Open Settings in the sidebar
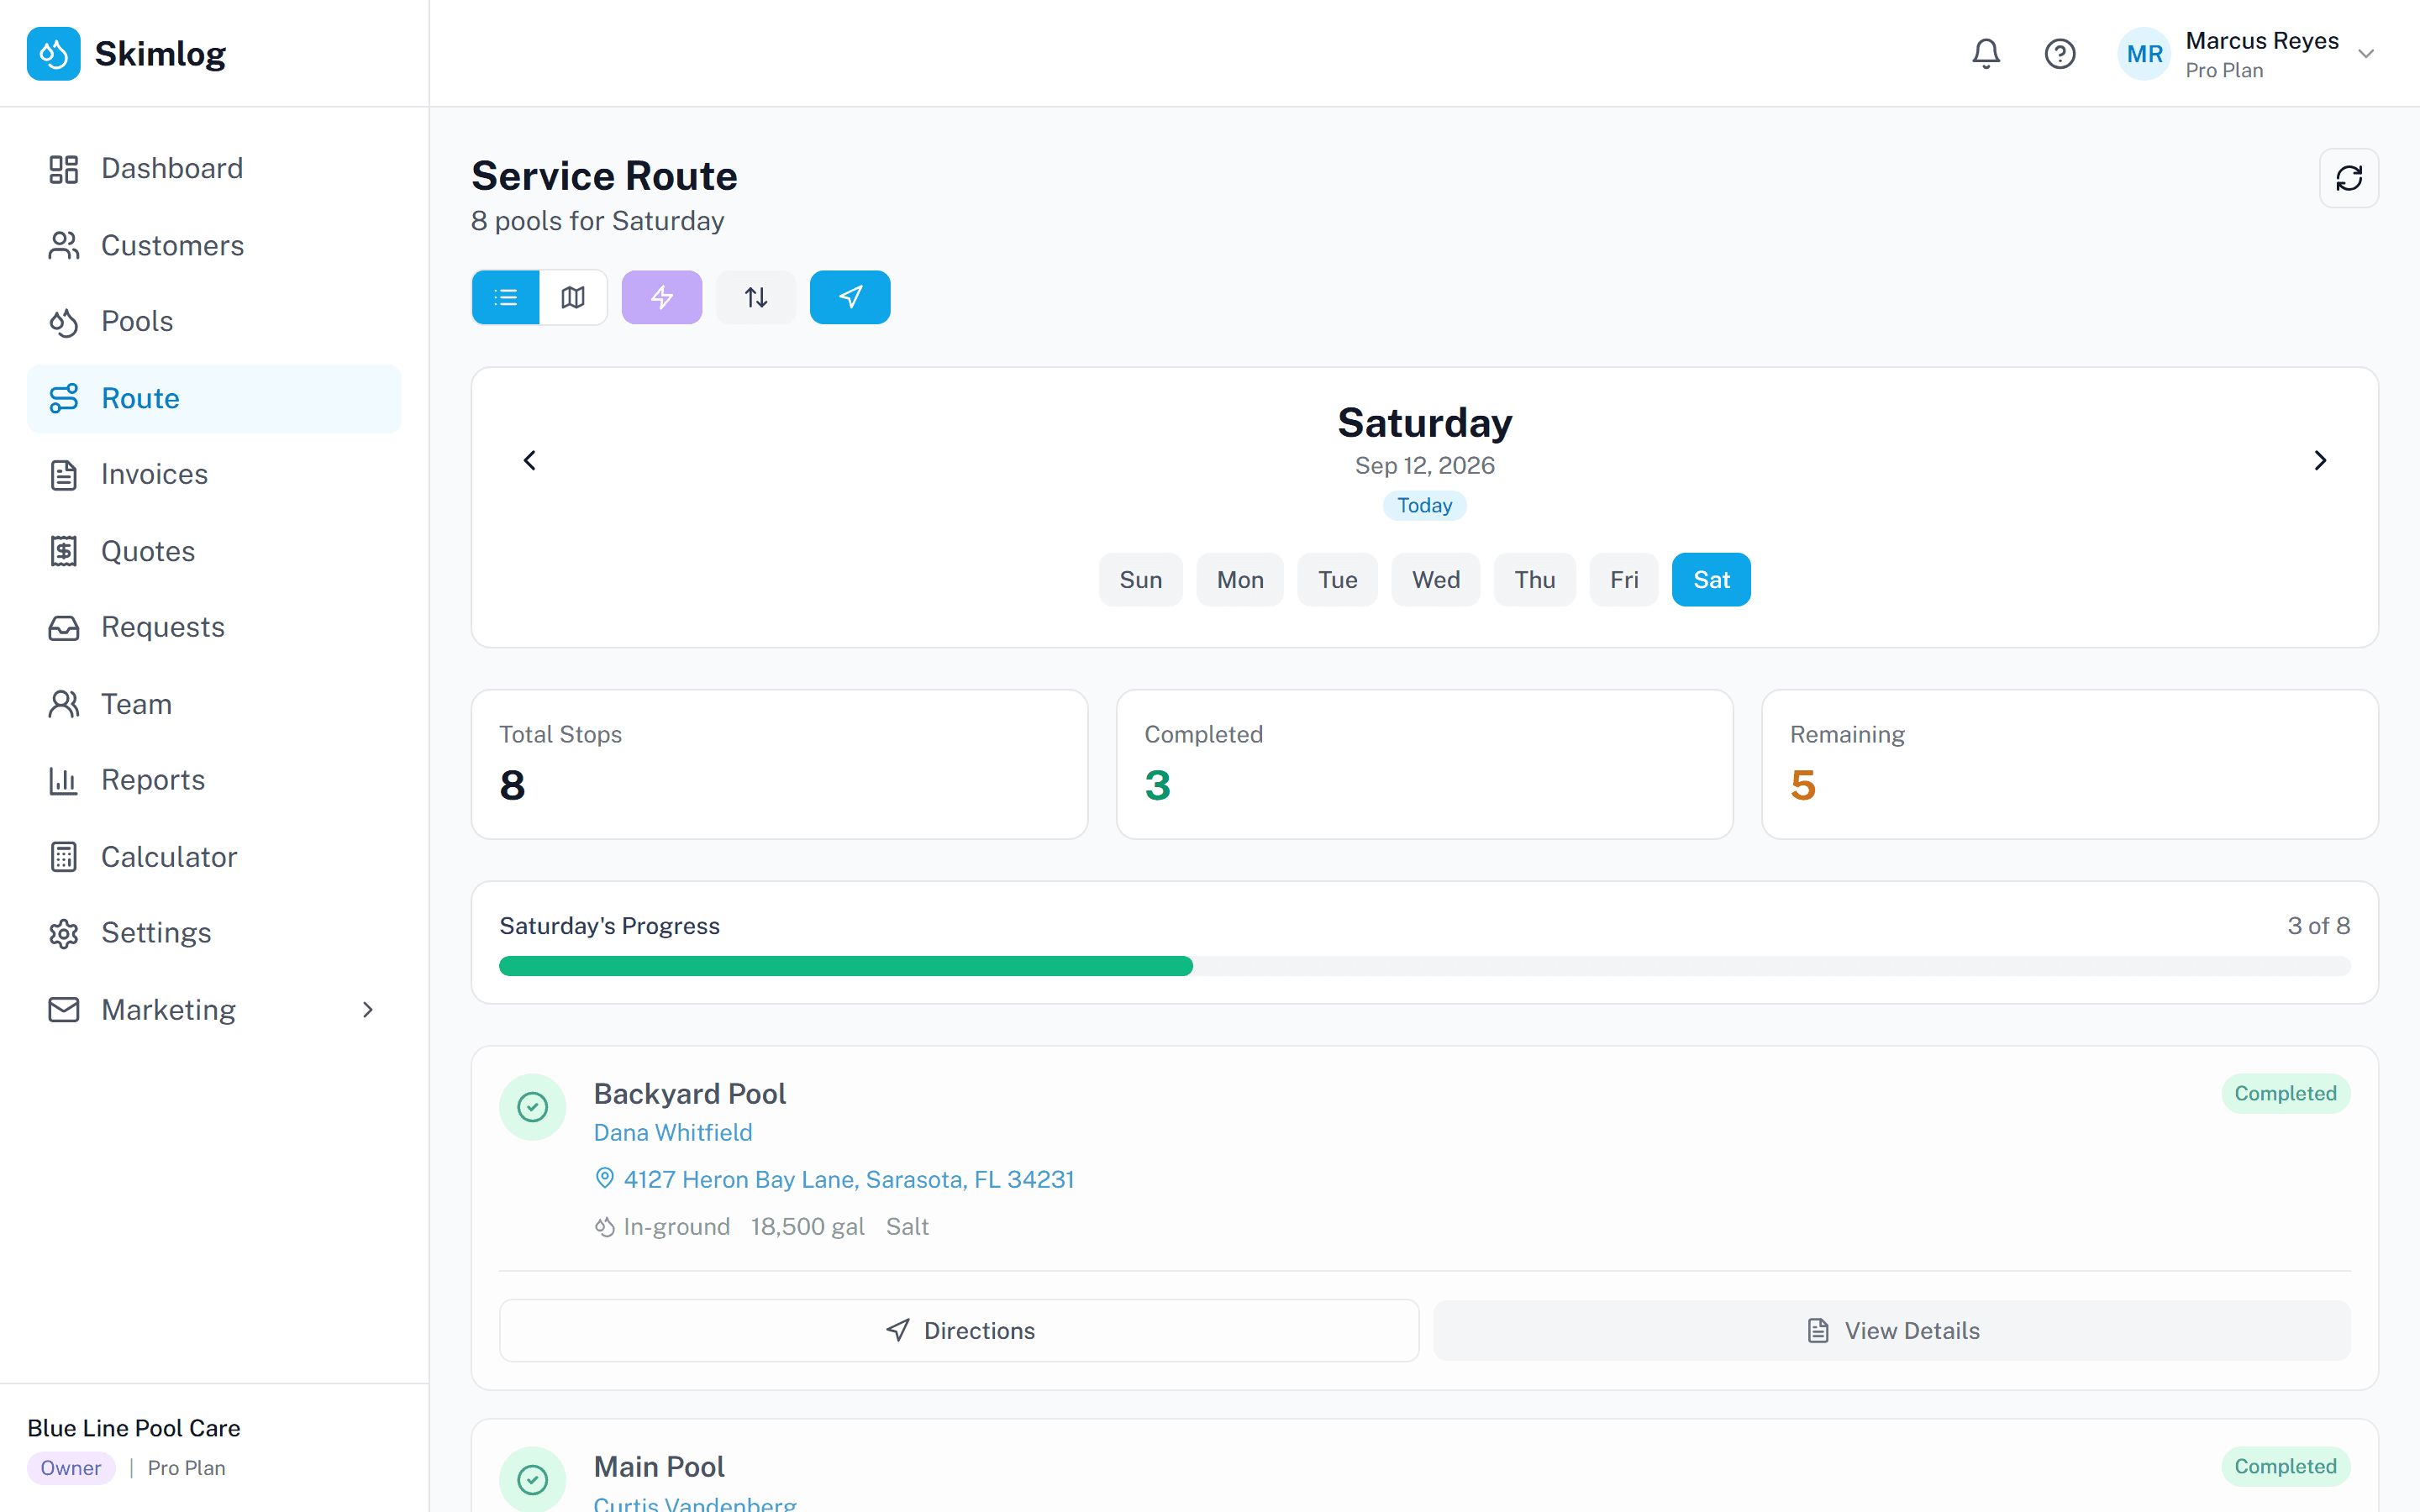The width and height of the screenshot is (2420, 1512). pyautogui.click(x=214, y=933)
